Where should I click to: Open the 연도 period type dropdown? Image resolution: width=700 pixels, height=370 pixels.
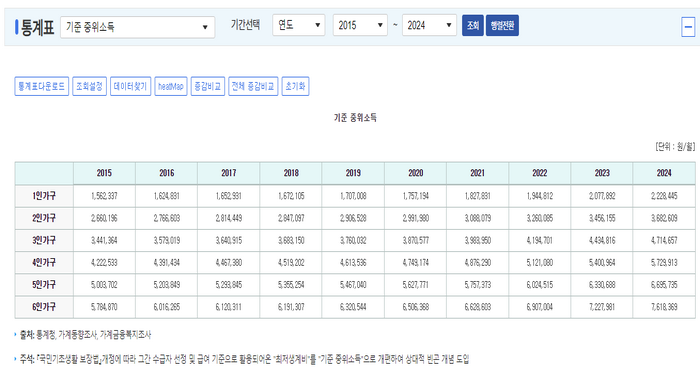[299, 25]
